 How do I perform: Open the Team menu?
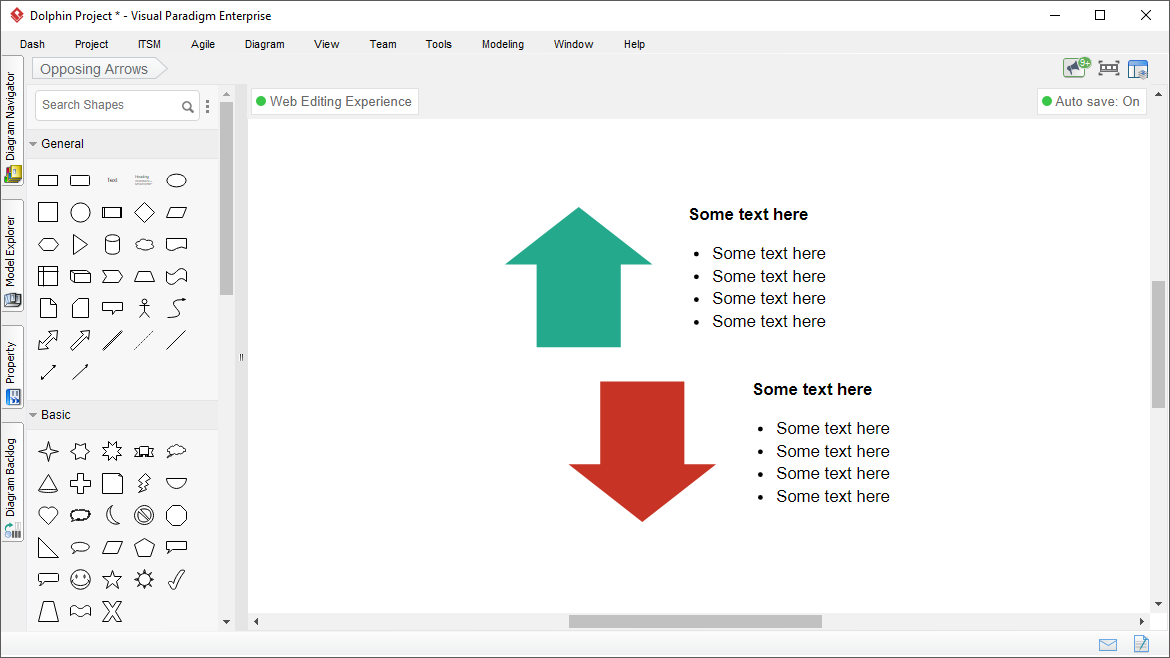click(383, 44)
